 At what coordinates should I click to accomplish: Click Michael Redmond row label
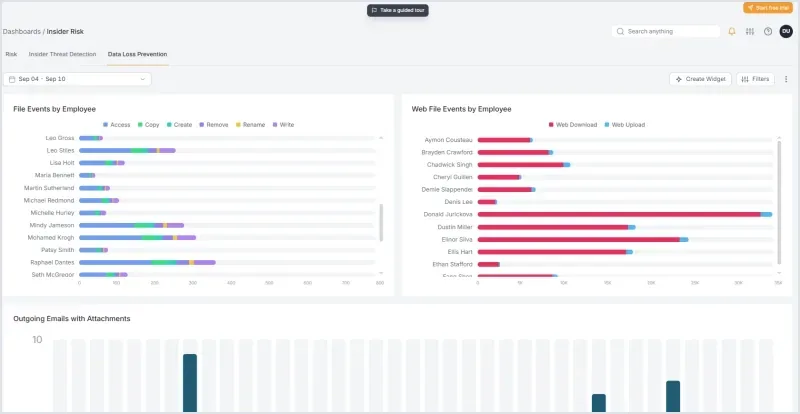49,200
